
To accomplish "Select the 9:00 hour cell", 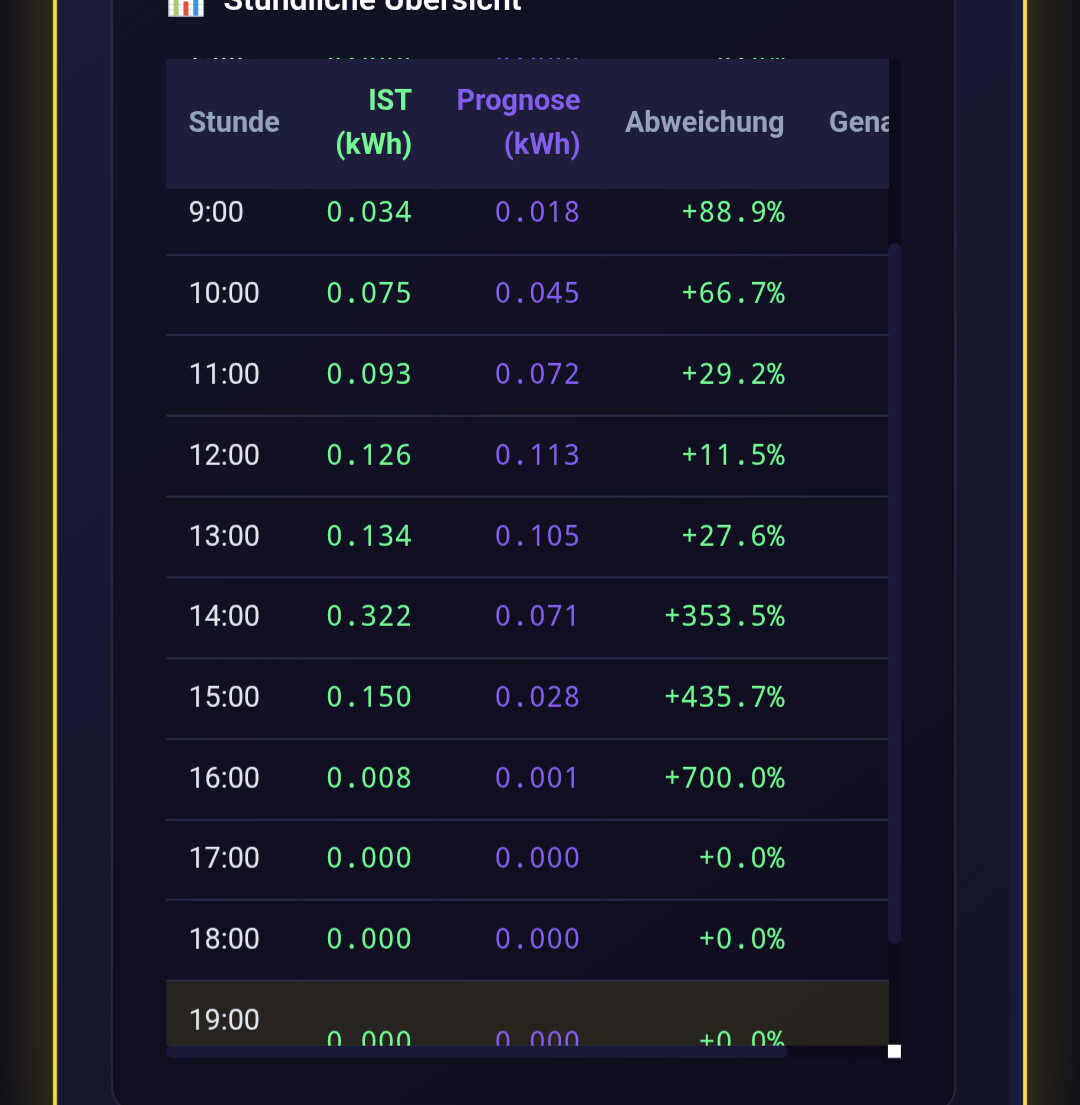I will click(216, 212).
